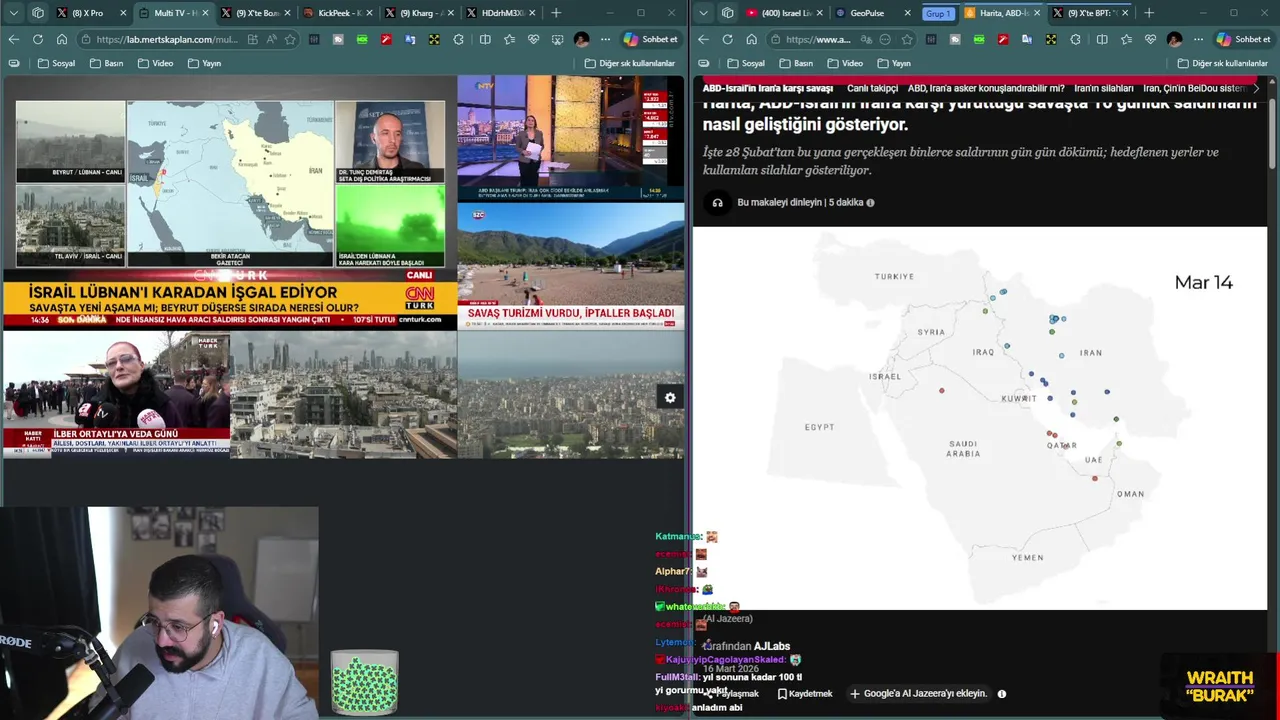The image size is (1280, 720).
Task: Bookmark this page with star in right browser
Action: pyautogui.click(x=906, y=39)
